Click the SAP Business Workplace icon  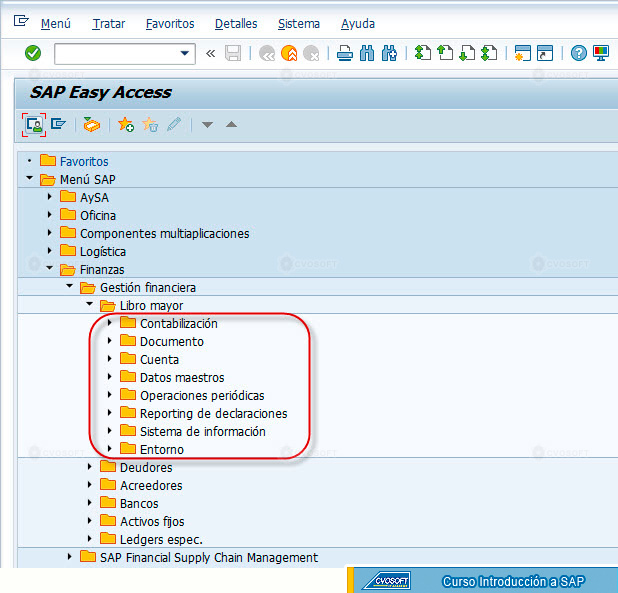point(91,125)
